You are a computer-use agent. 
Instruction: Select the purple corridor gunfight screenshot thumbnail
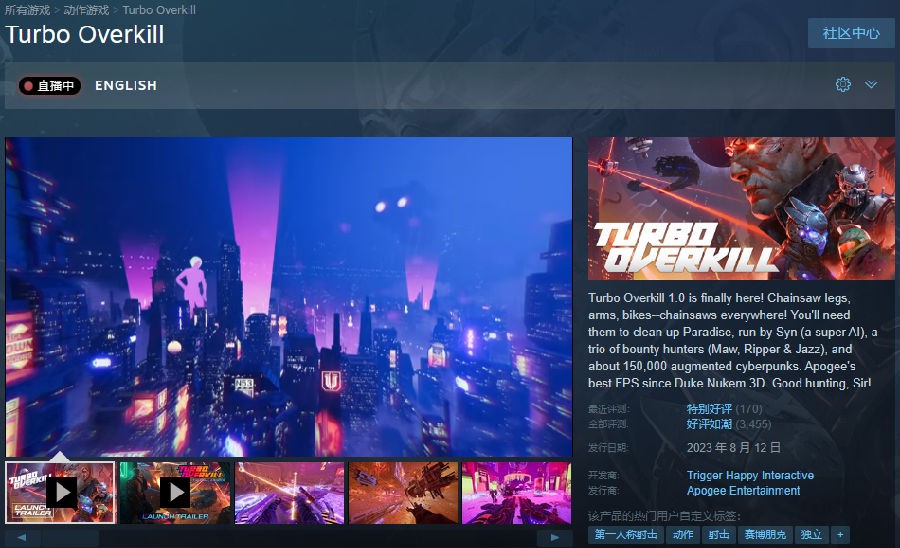tap(289, 493)
